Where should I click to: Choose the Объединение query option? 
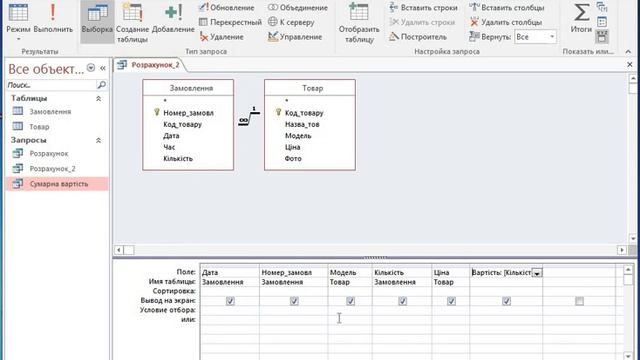pos(298,7)
